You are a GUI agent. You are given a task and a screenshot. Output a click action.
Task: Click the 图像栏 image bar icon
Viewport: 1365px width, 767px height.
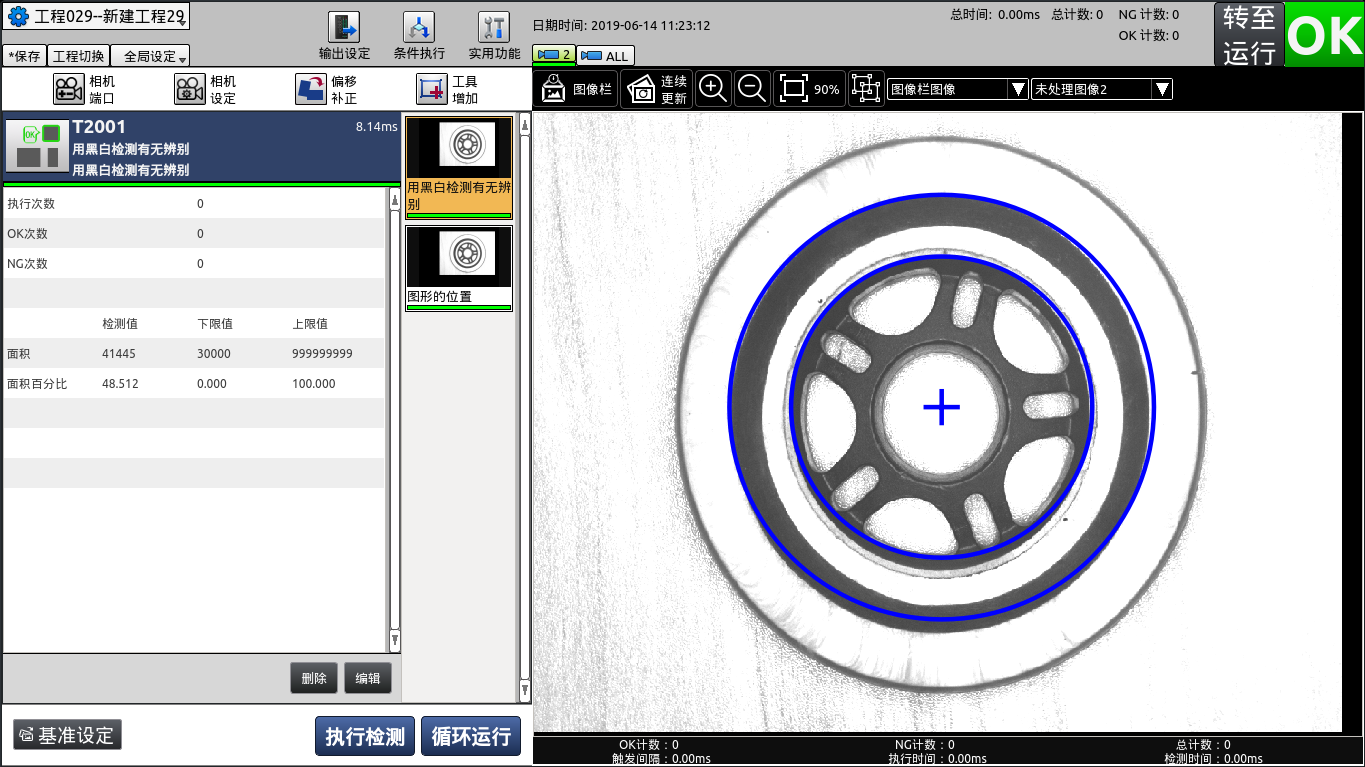pos(576,89)
